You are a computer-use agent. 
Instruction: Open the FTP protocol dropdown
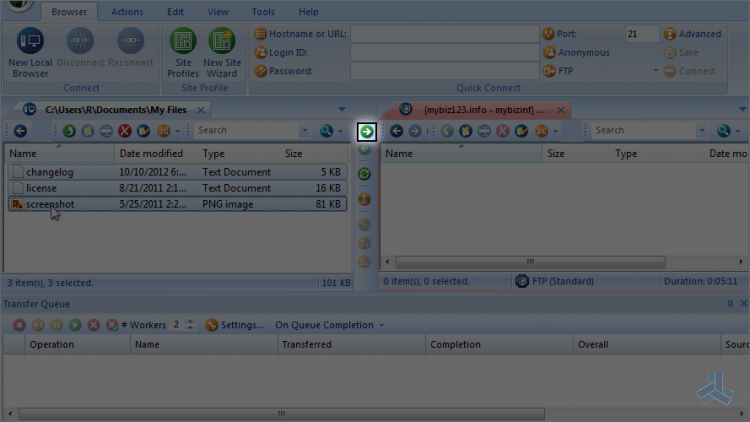[x=656, y=71]
